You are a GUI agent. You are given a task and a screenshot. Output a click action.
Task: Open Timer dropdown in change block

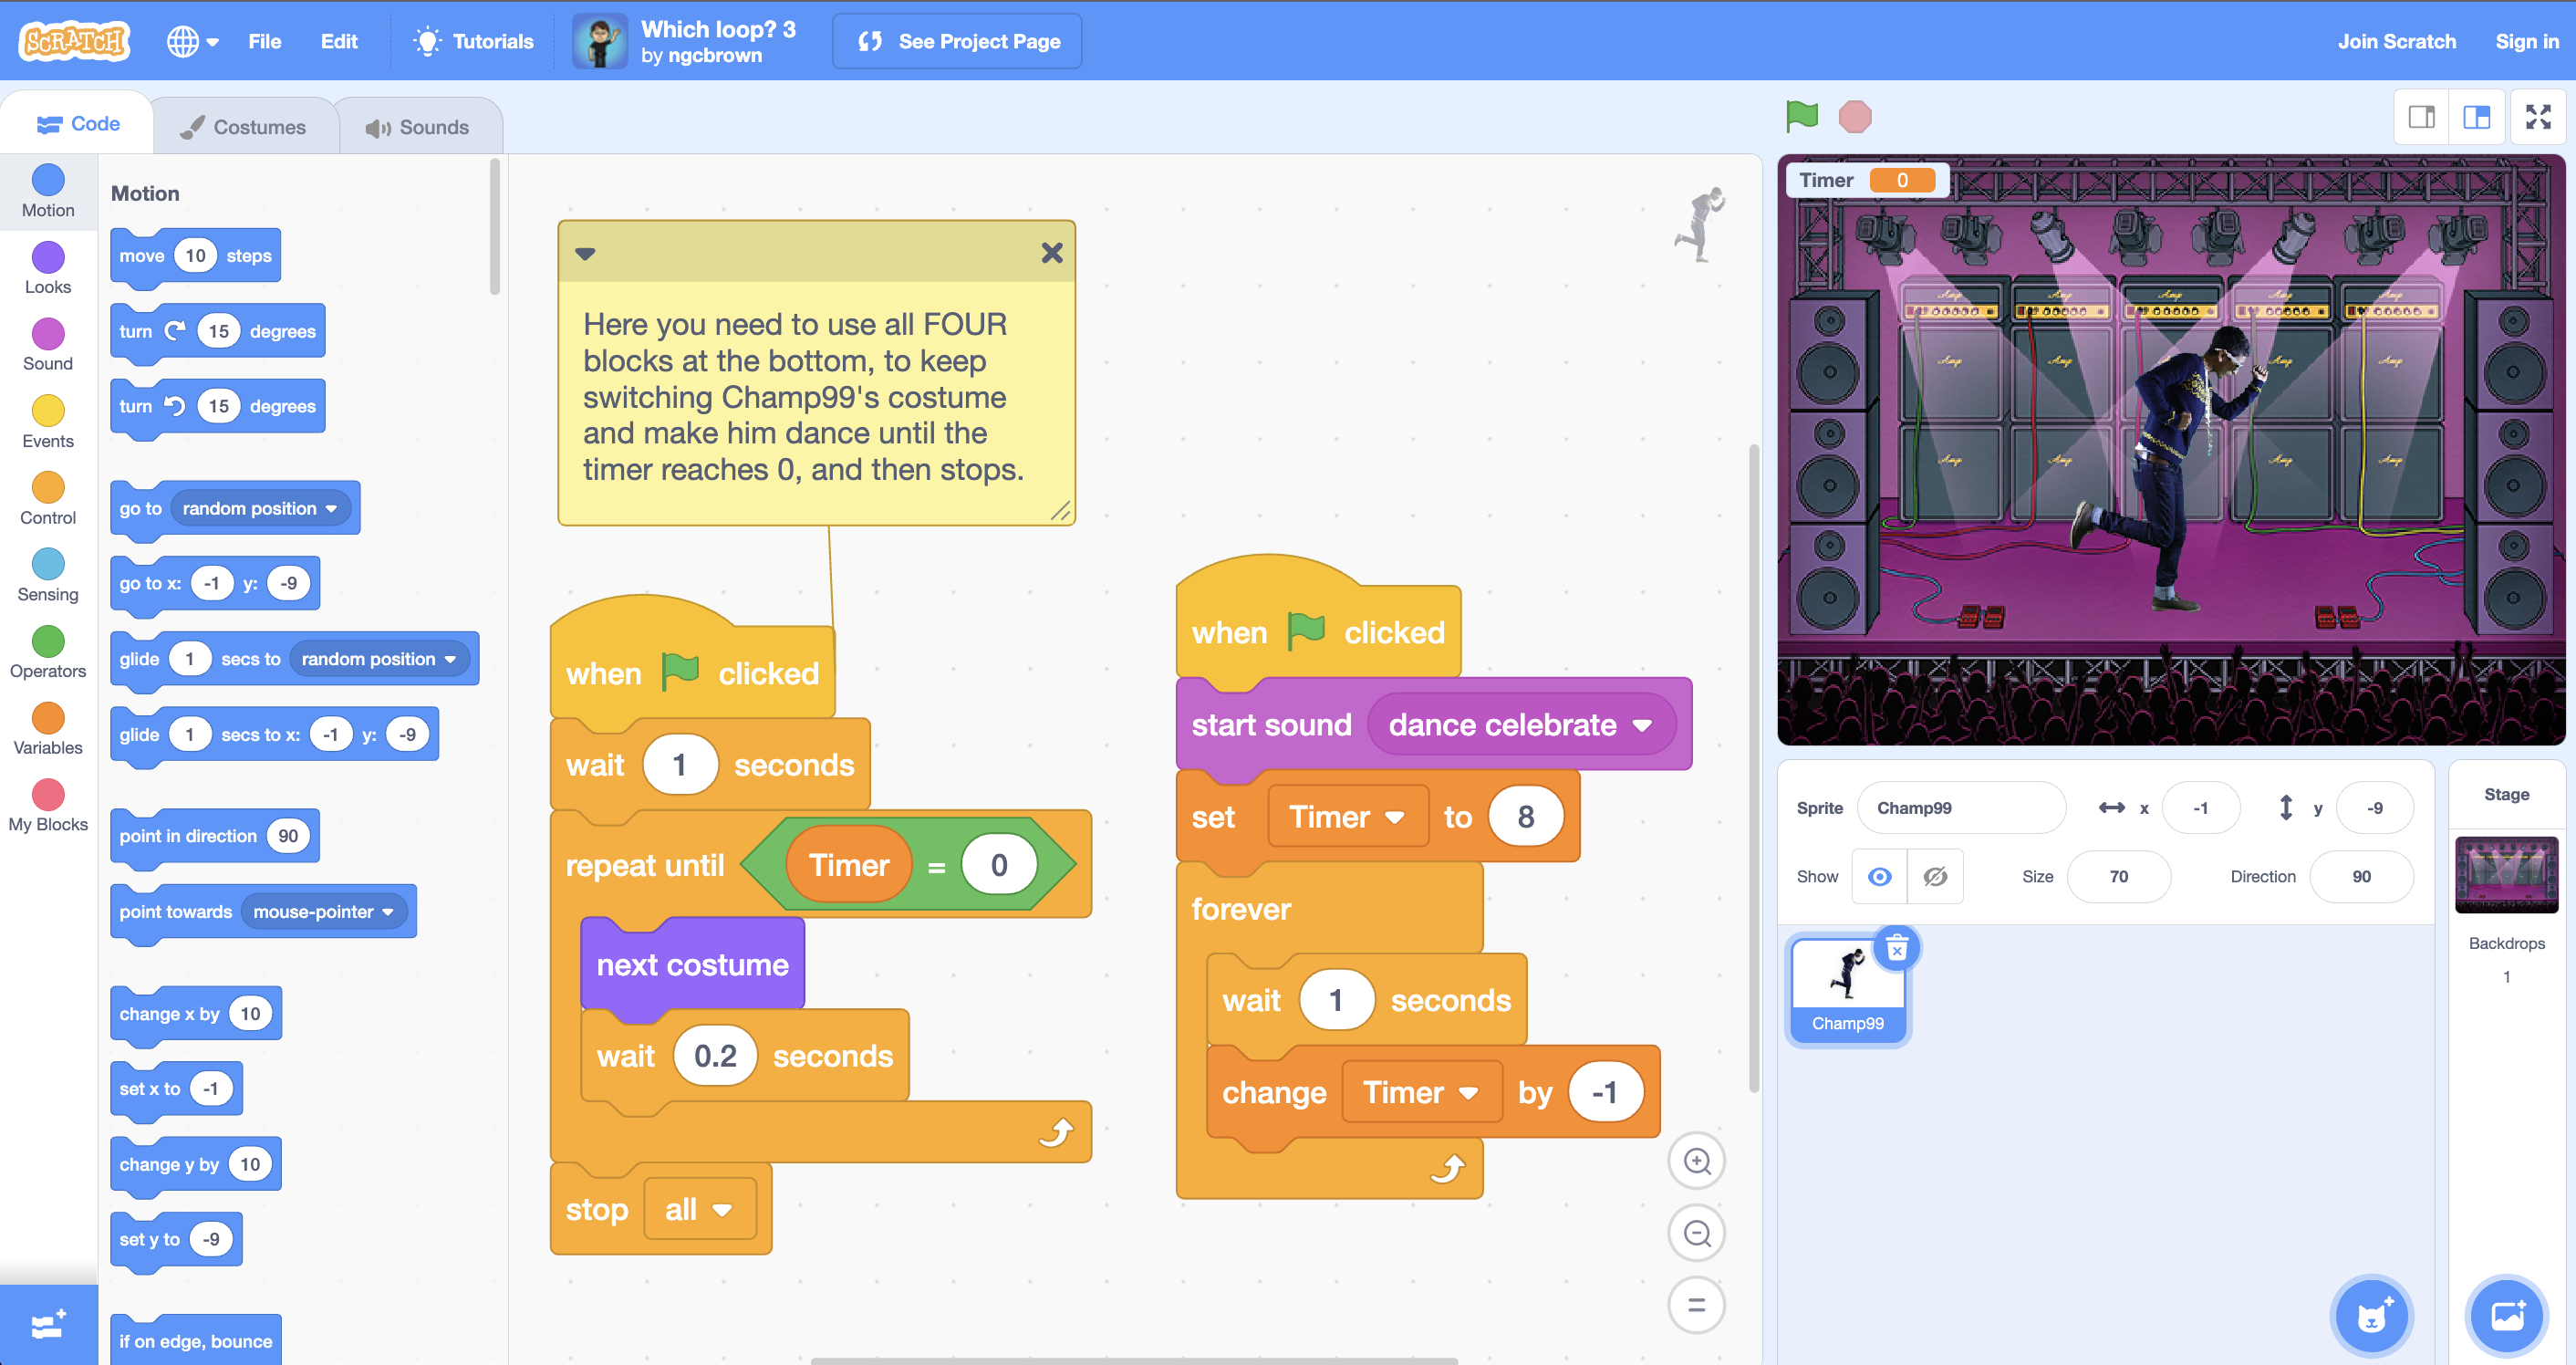pos(1421,1092)
